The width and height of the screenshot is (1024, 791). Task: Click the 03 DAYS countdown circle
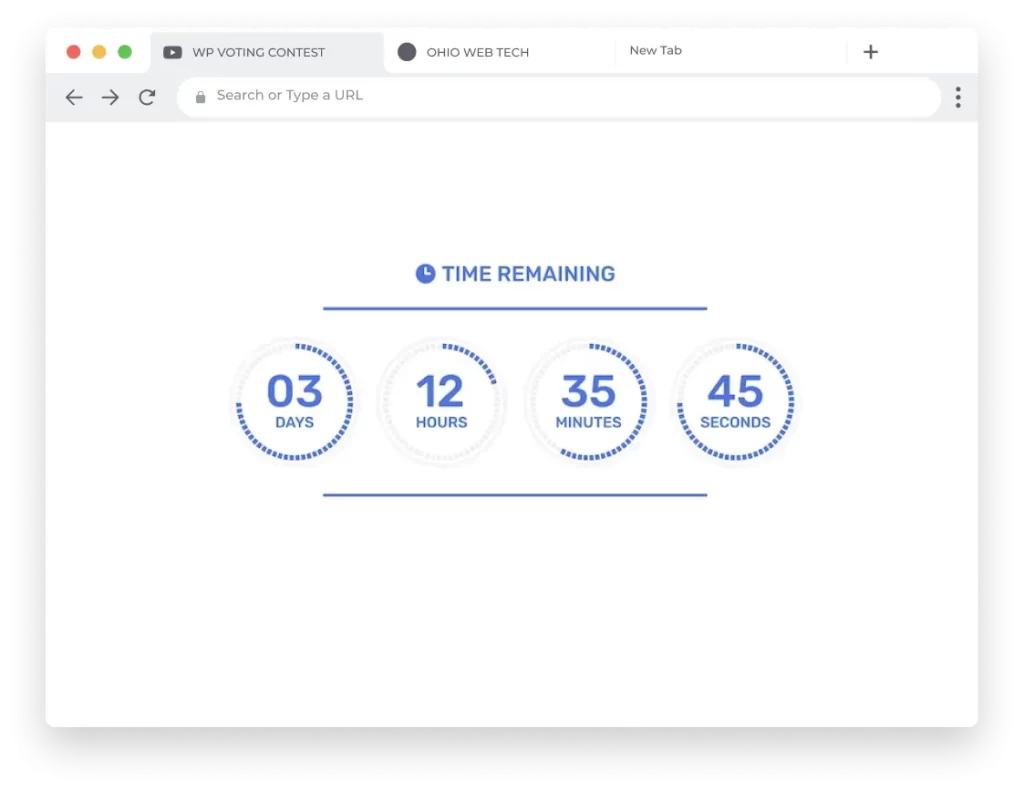[x=295, y=402]
